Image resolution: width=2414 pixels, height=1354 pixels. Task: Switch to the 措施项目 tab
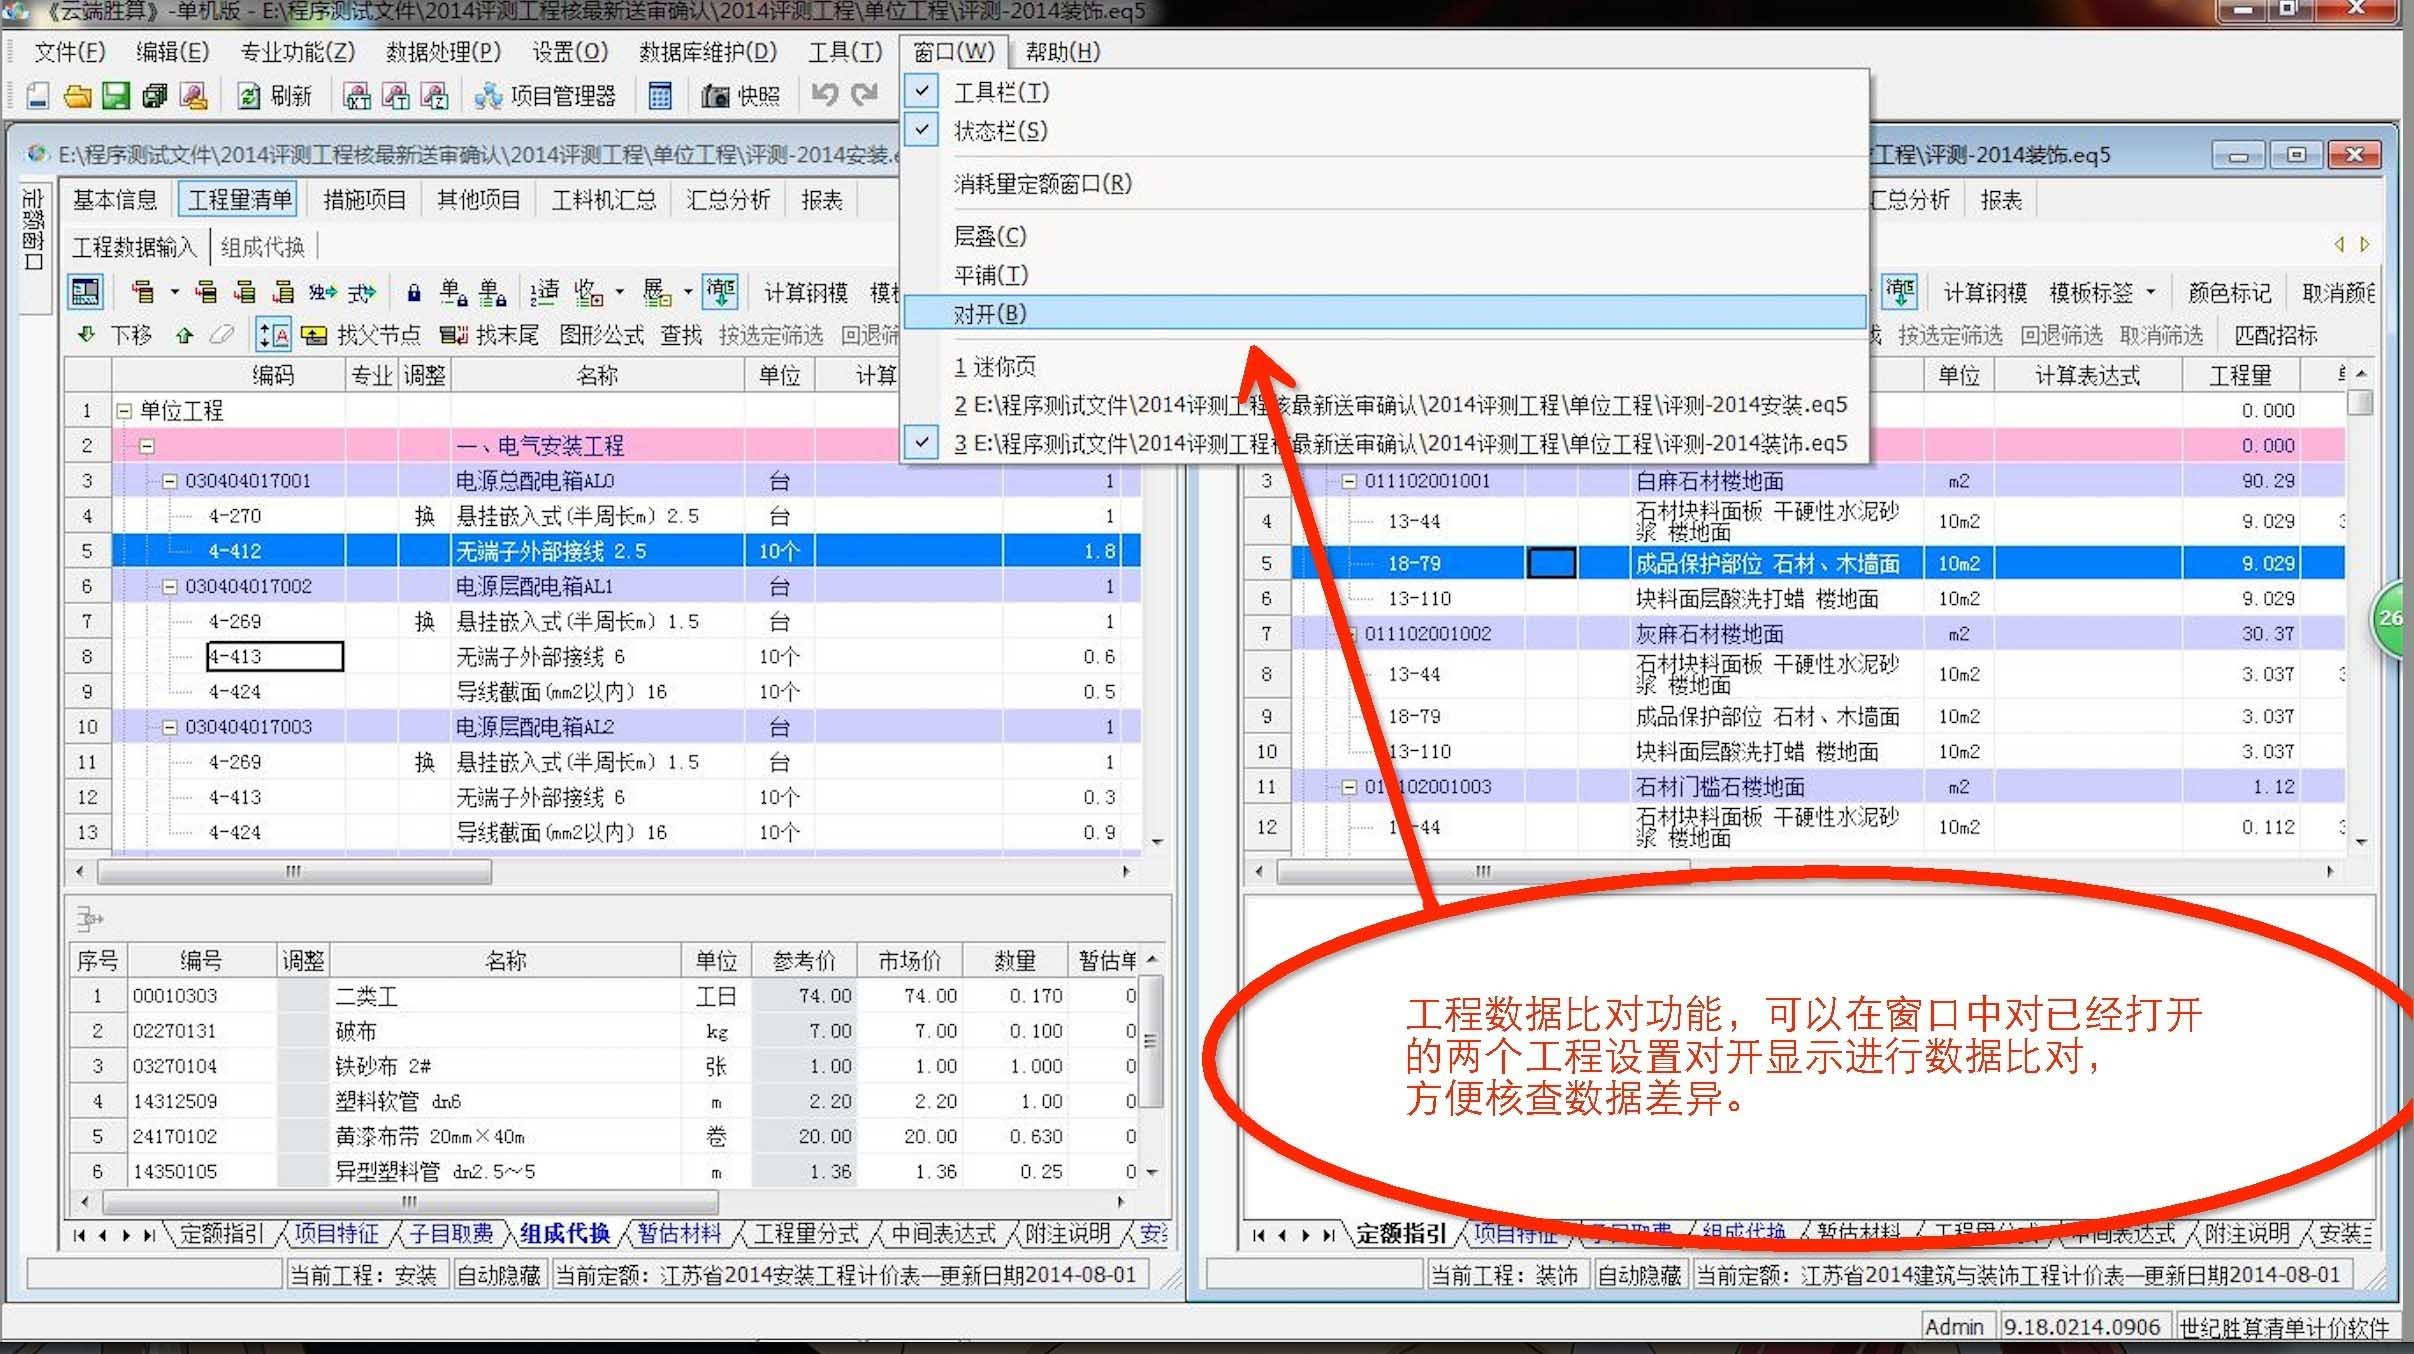pyautogui.click(x=364, y=200)
